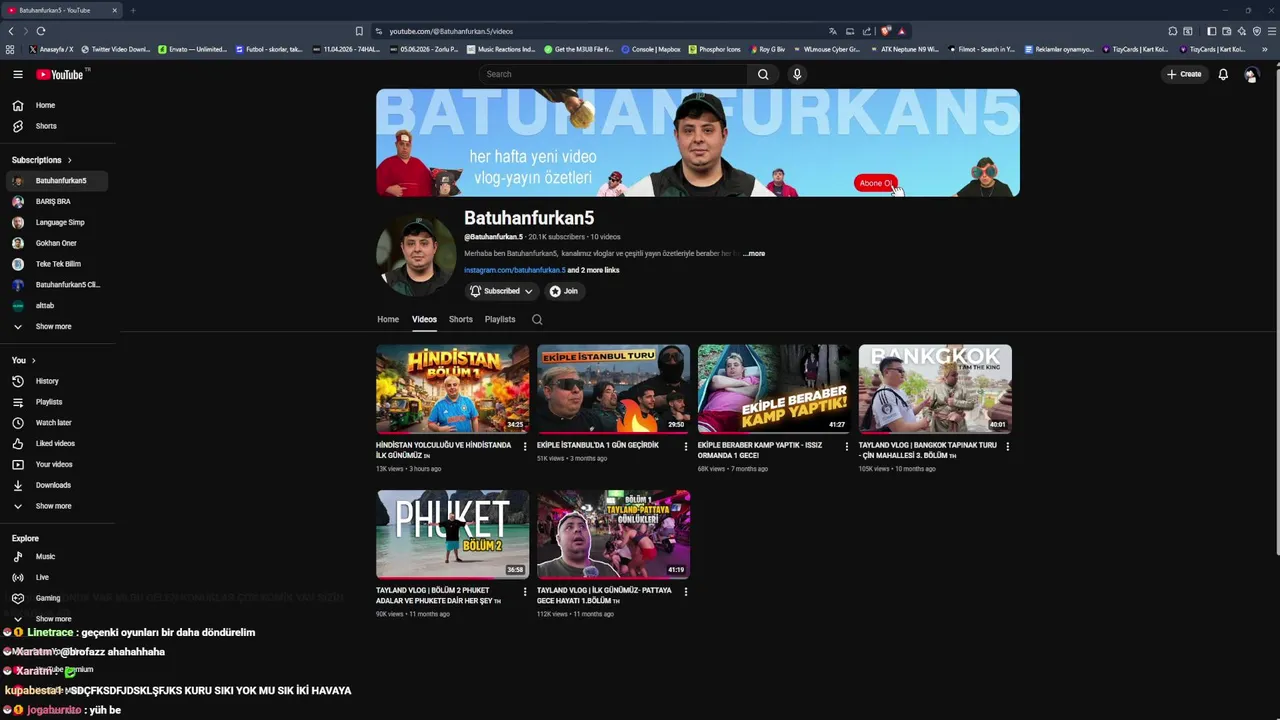Open options for Ekiple Beraber Kamp video
This screenshot has width=1280, height=720.
click(847, 446)
